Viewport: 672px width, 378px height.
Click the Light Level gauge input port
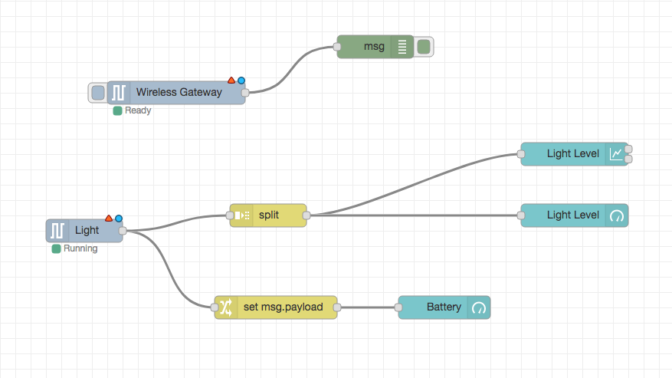(521, 216)
